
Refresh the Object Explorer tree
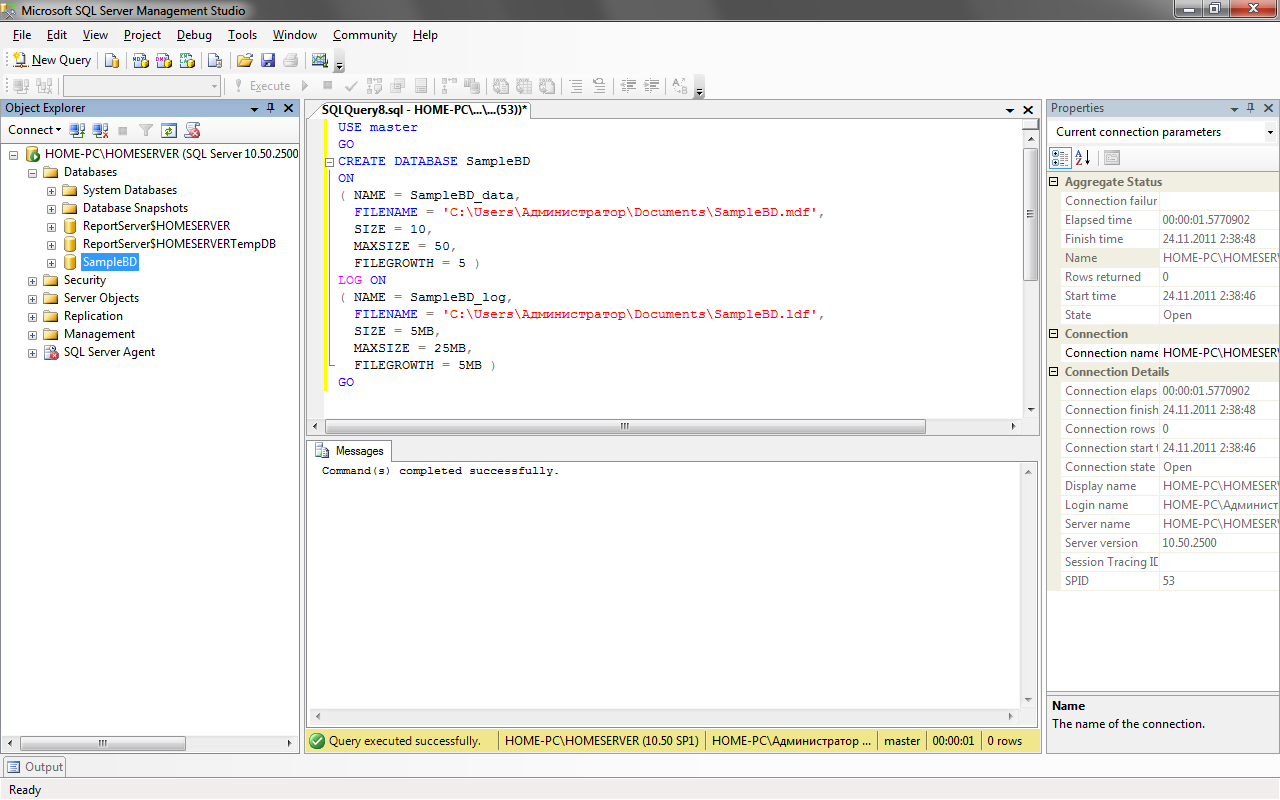(x=169, y=130)
